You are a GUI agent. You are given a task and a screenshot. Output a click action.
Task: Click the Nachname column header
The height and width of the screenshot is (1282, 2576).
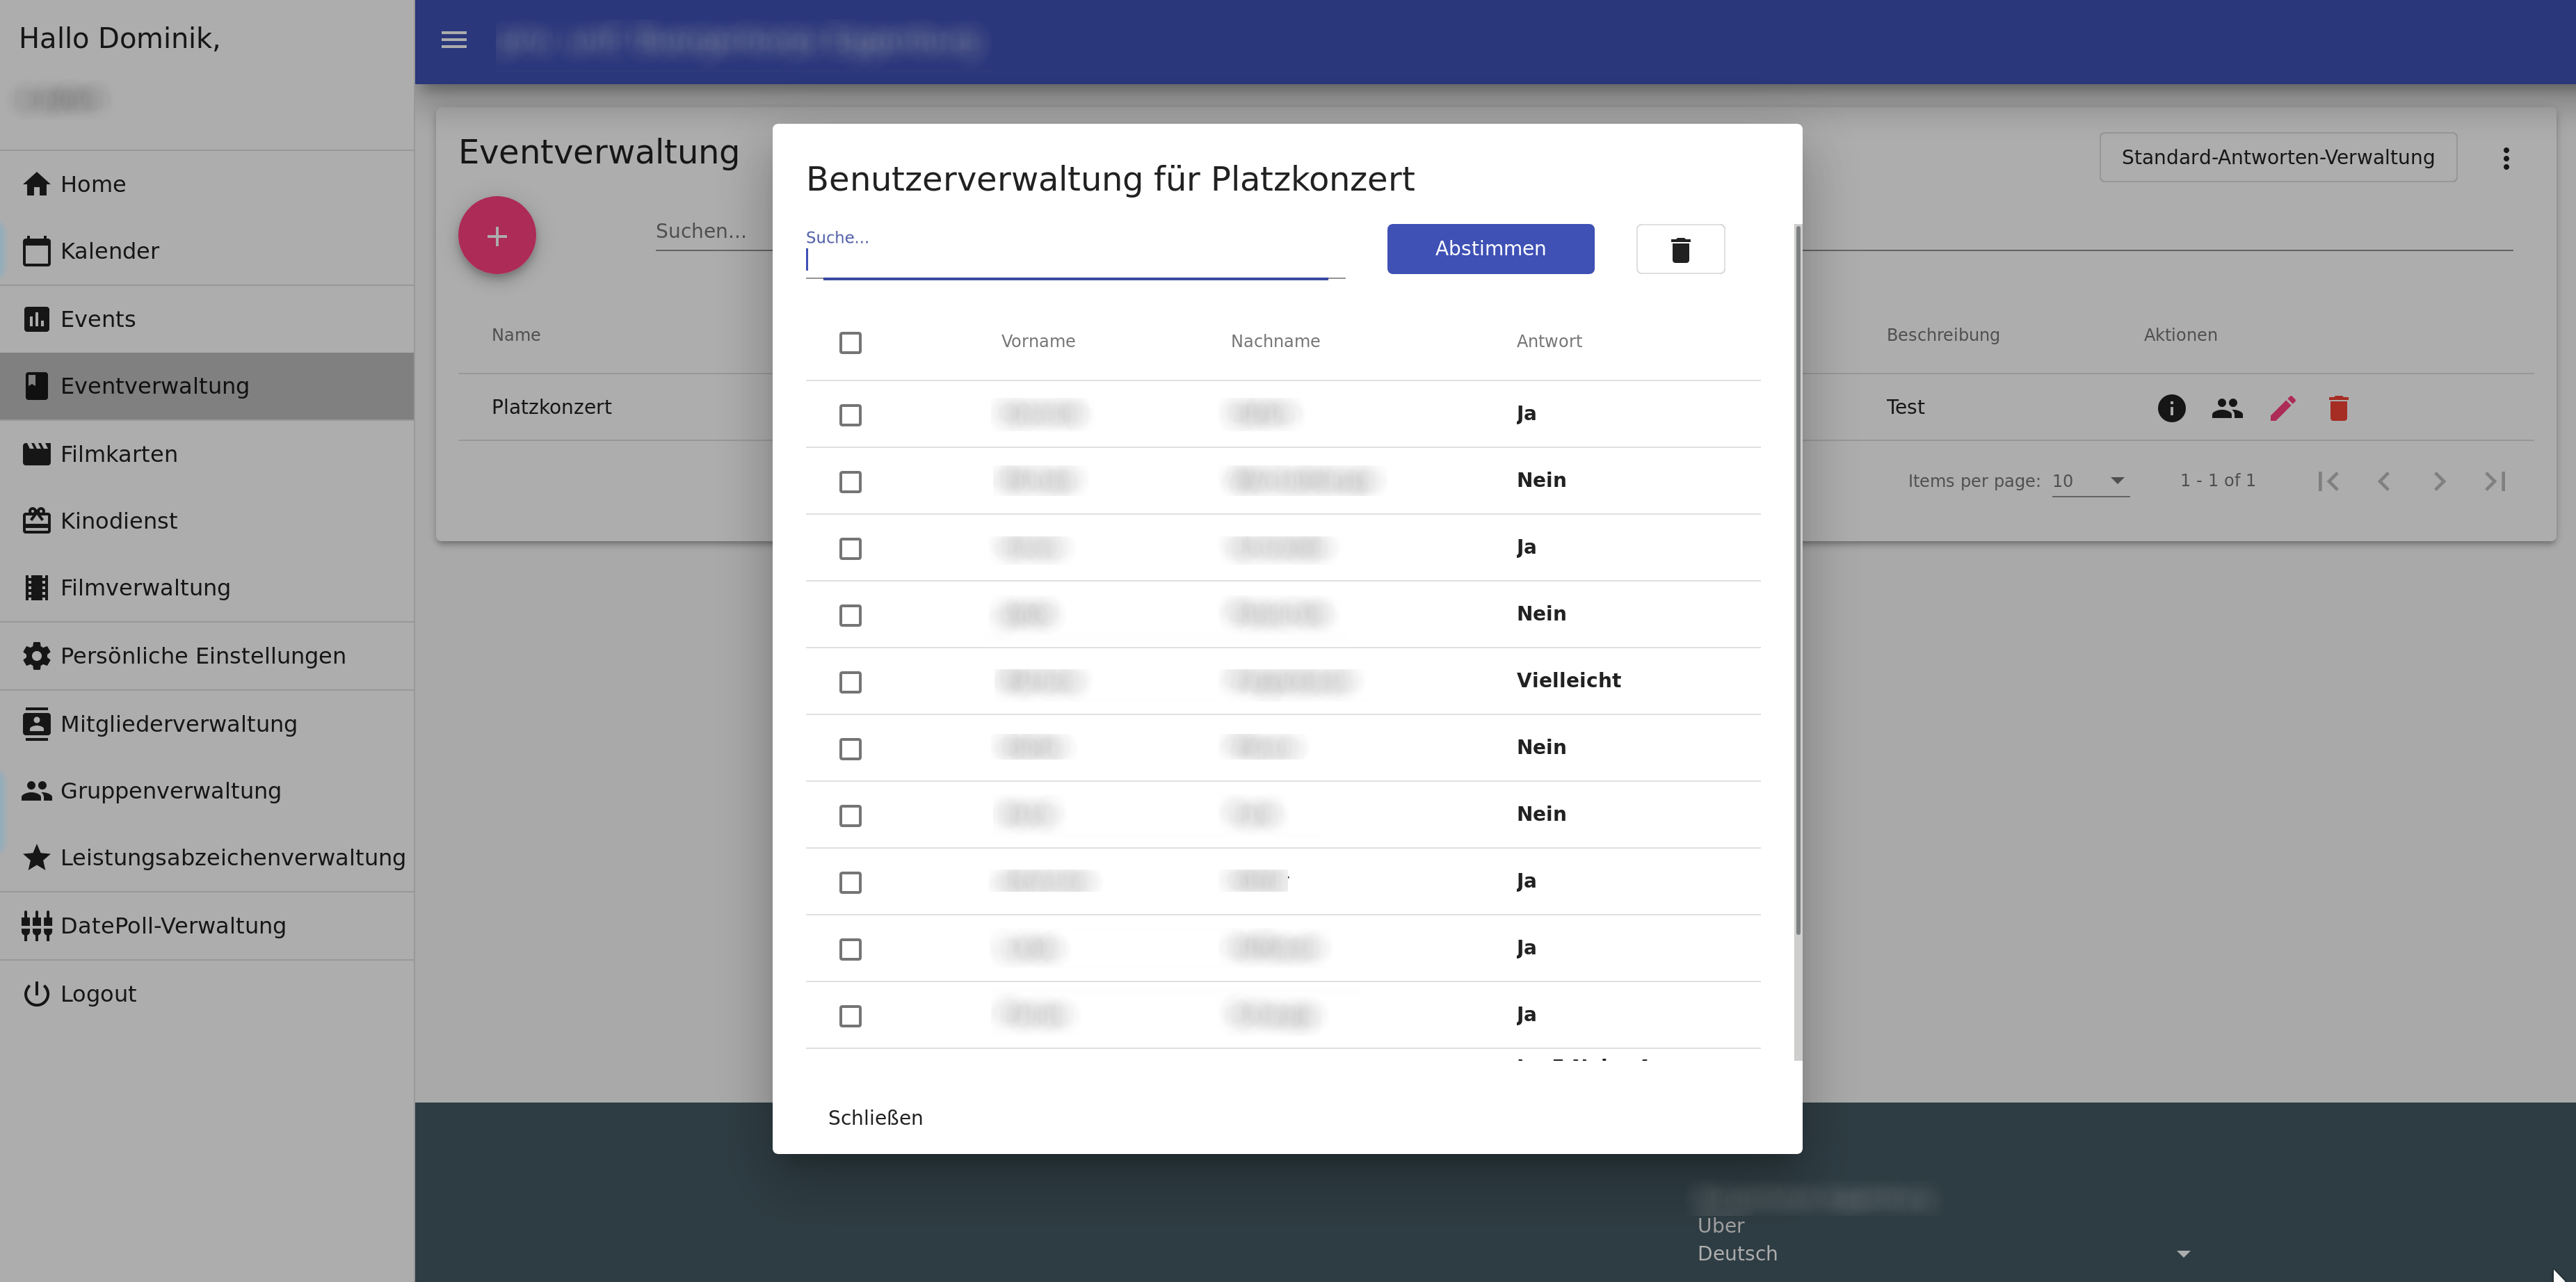1275,341
